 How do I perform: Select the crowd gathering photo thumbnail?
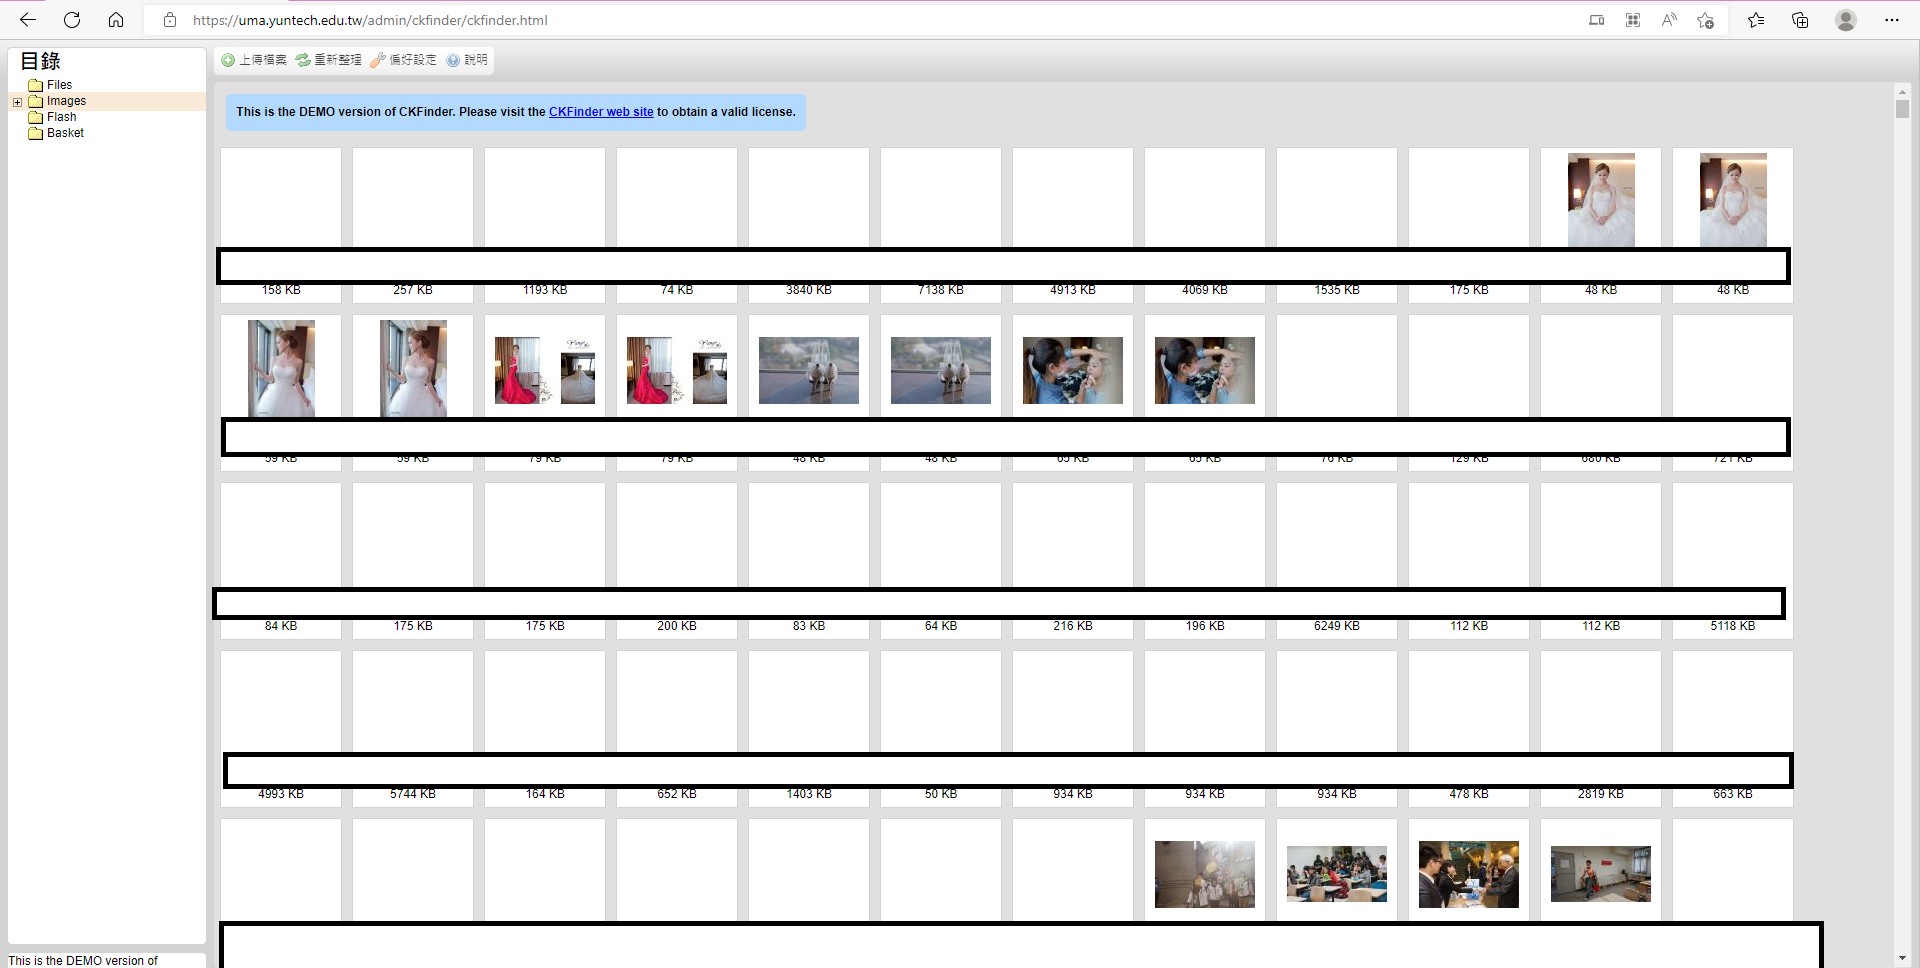[x=1205, y=874]
